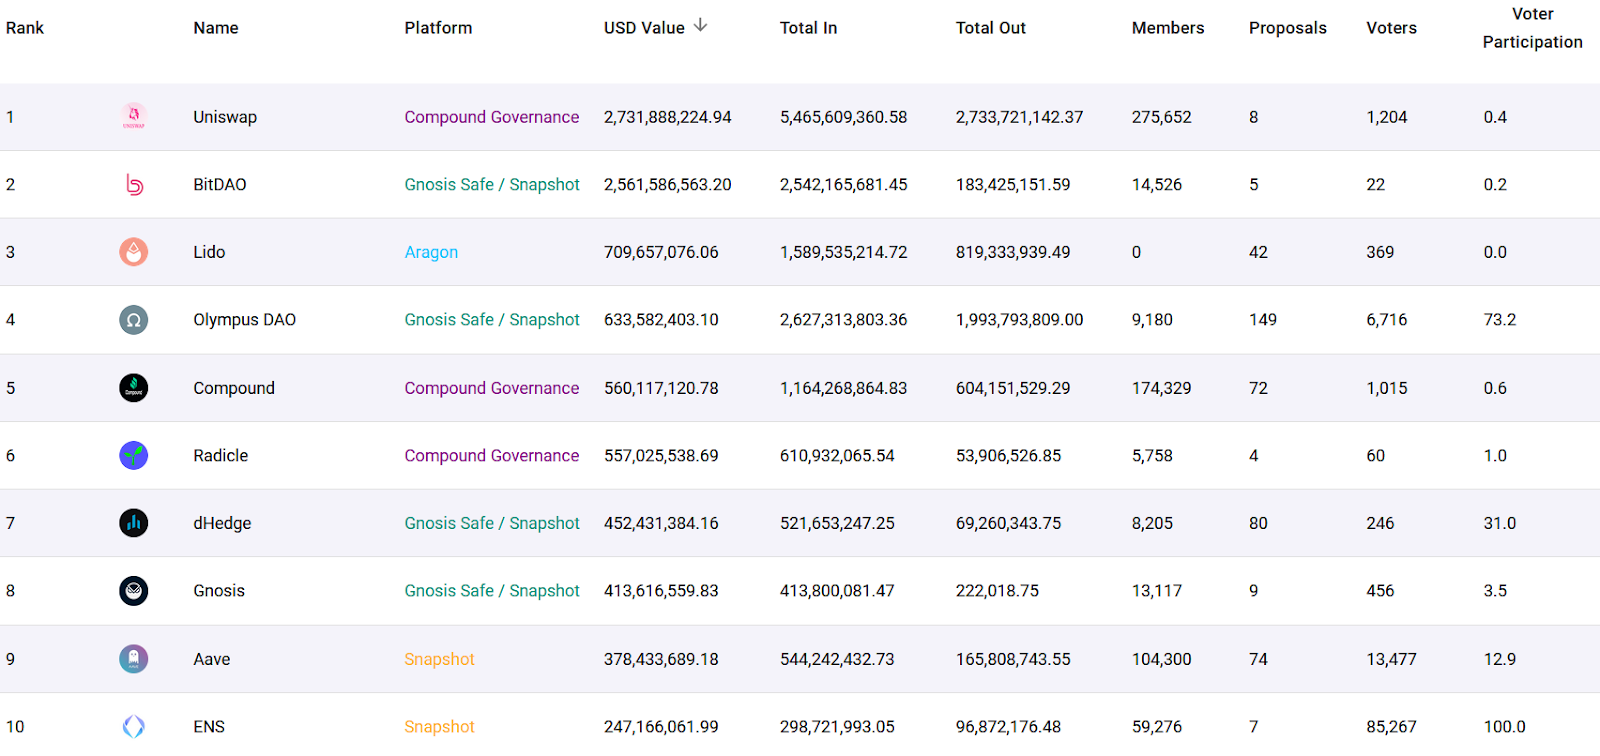Screen dimensions: 1600x756
Task: Sort by the Platform column header
Action: 438,28
